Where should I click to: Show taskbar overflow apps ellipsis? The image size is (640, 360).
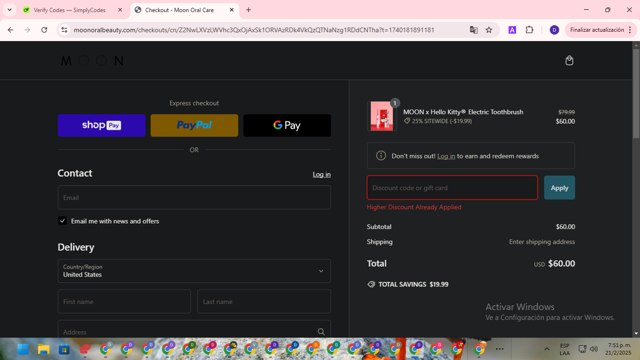pos(499,349)
